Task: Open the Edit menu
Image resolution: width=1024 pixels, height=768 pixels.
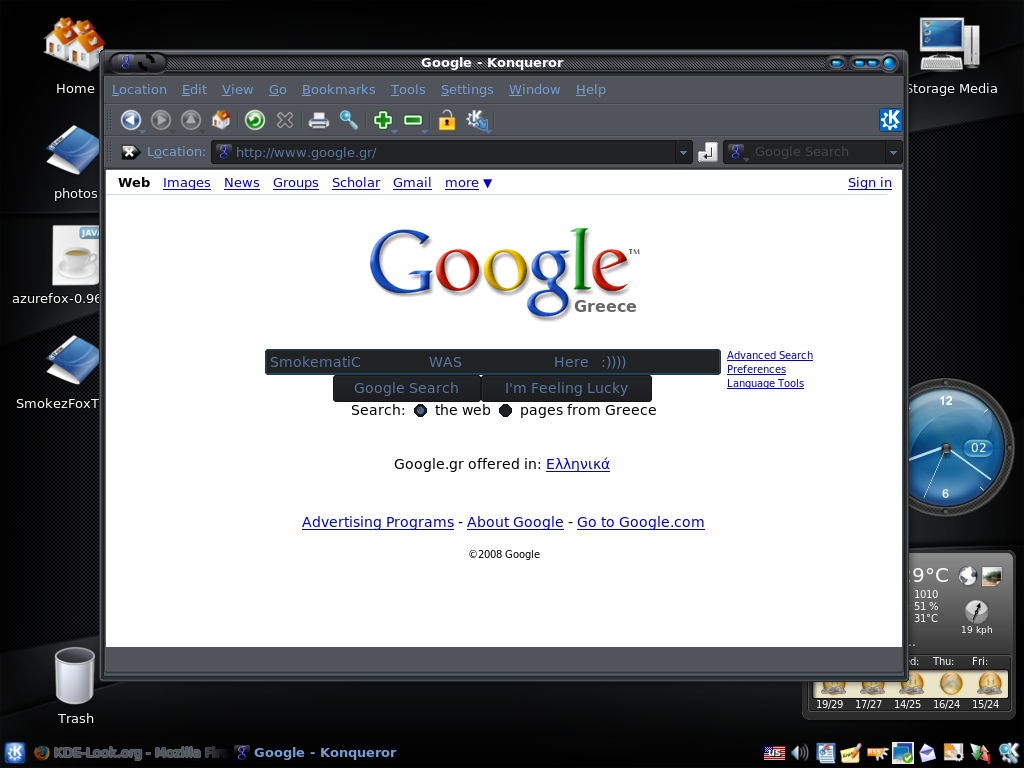Action: click(194, 89)
